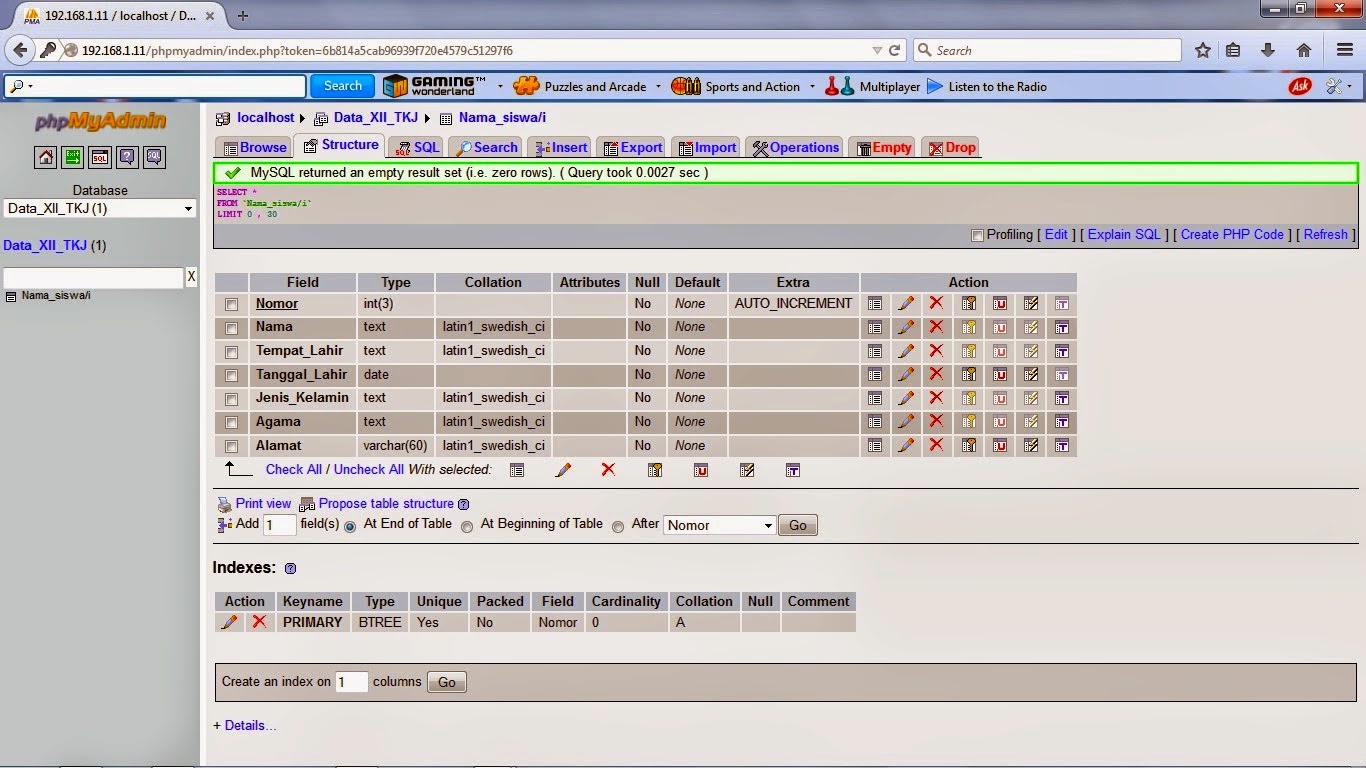This screenshot has width=1366, height=768.
Task: Set primary key icon for Tanggal_Lahir row
Action: (x=968, y=374)
